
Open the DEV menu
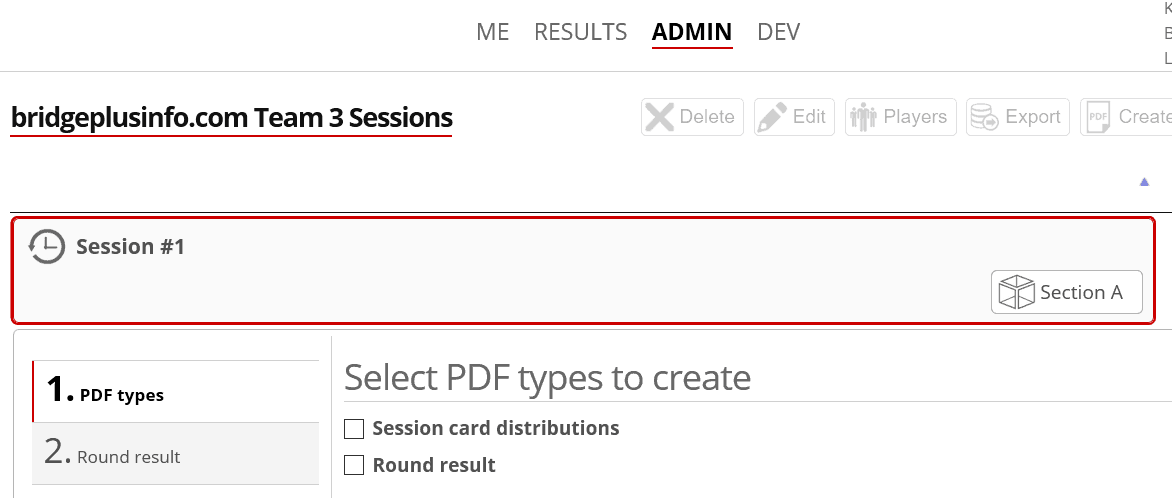(x=779, y=32)
